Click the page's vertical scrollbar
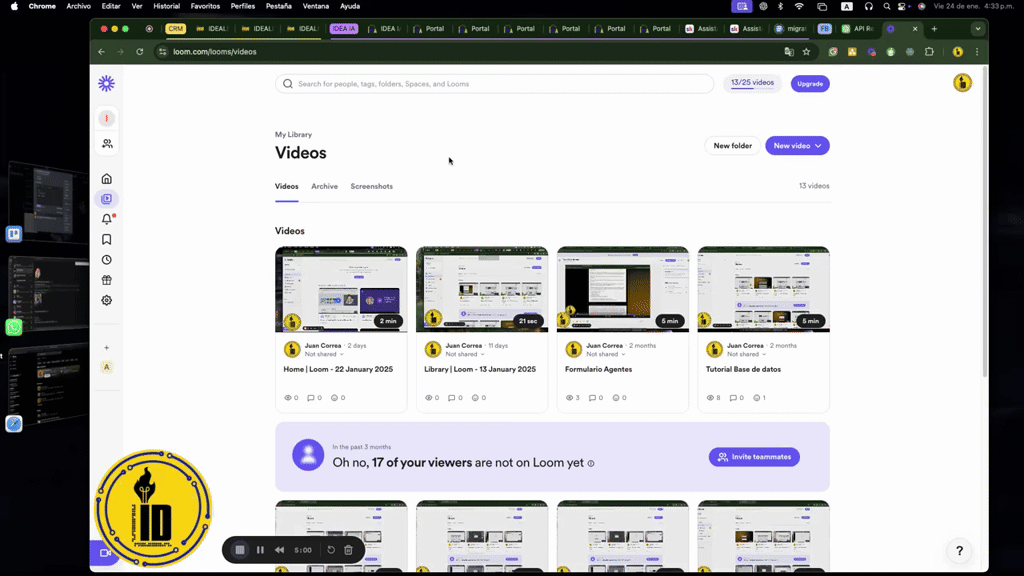This screenshot has width=1024, height=576. point(985,222)
